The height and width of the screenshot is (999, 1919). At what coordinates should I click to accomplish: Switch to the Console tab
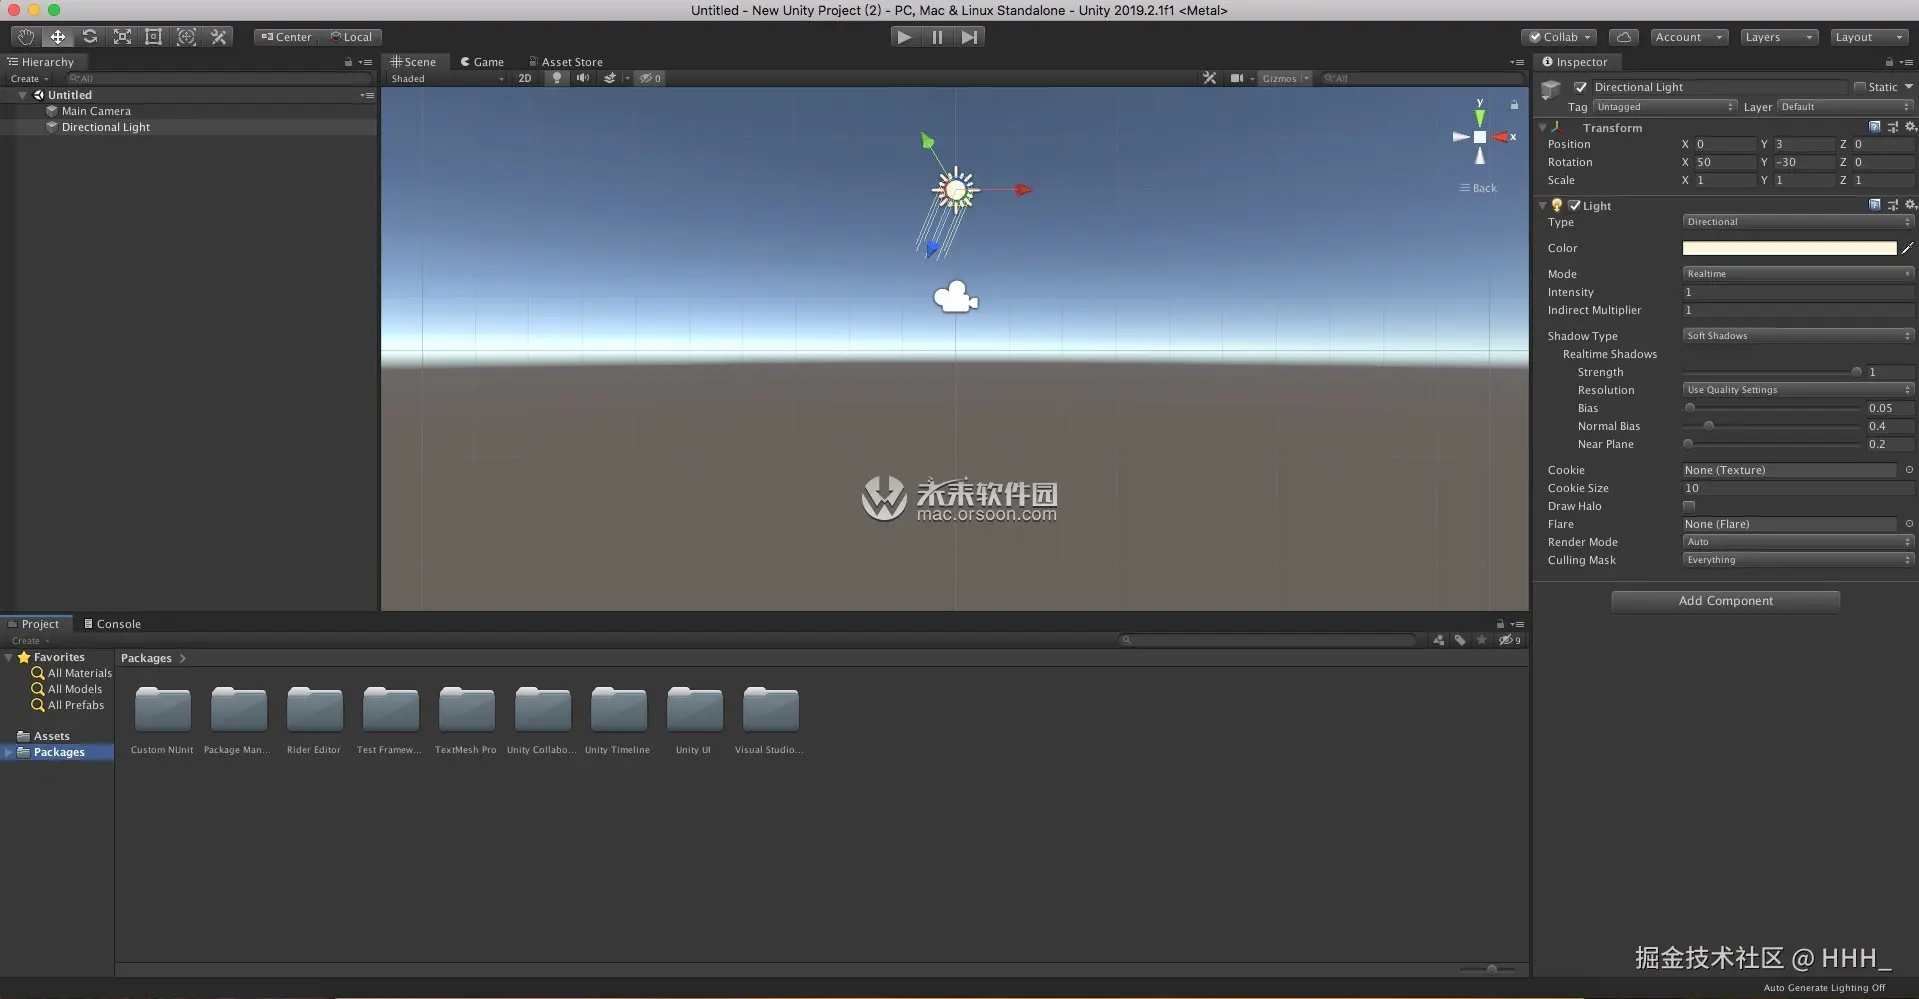112,624
